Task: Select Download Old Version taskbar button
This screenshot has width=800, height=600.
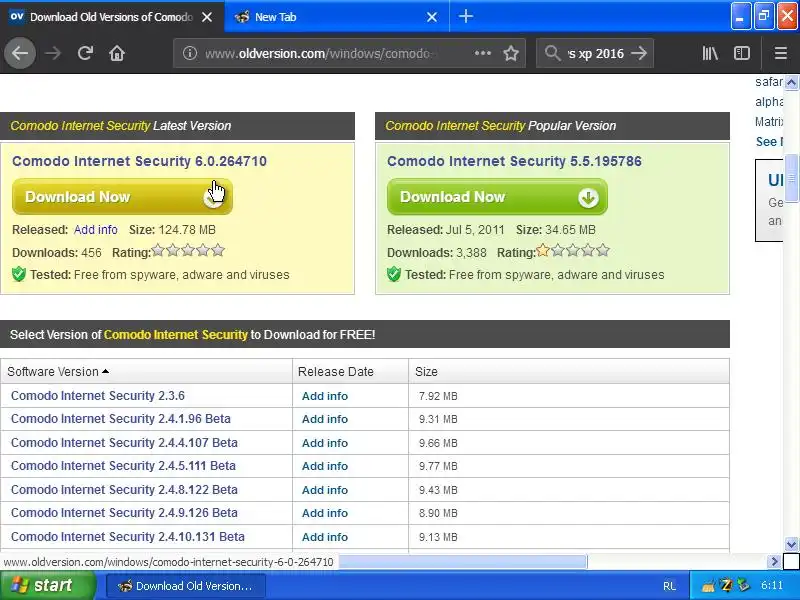Action: 186,586
